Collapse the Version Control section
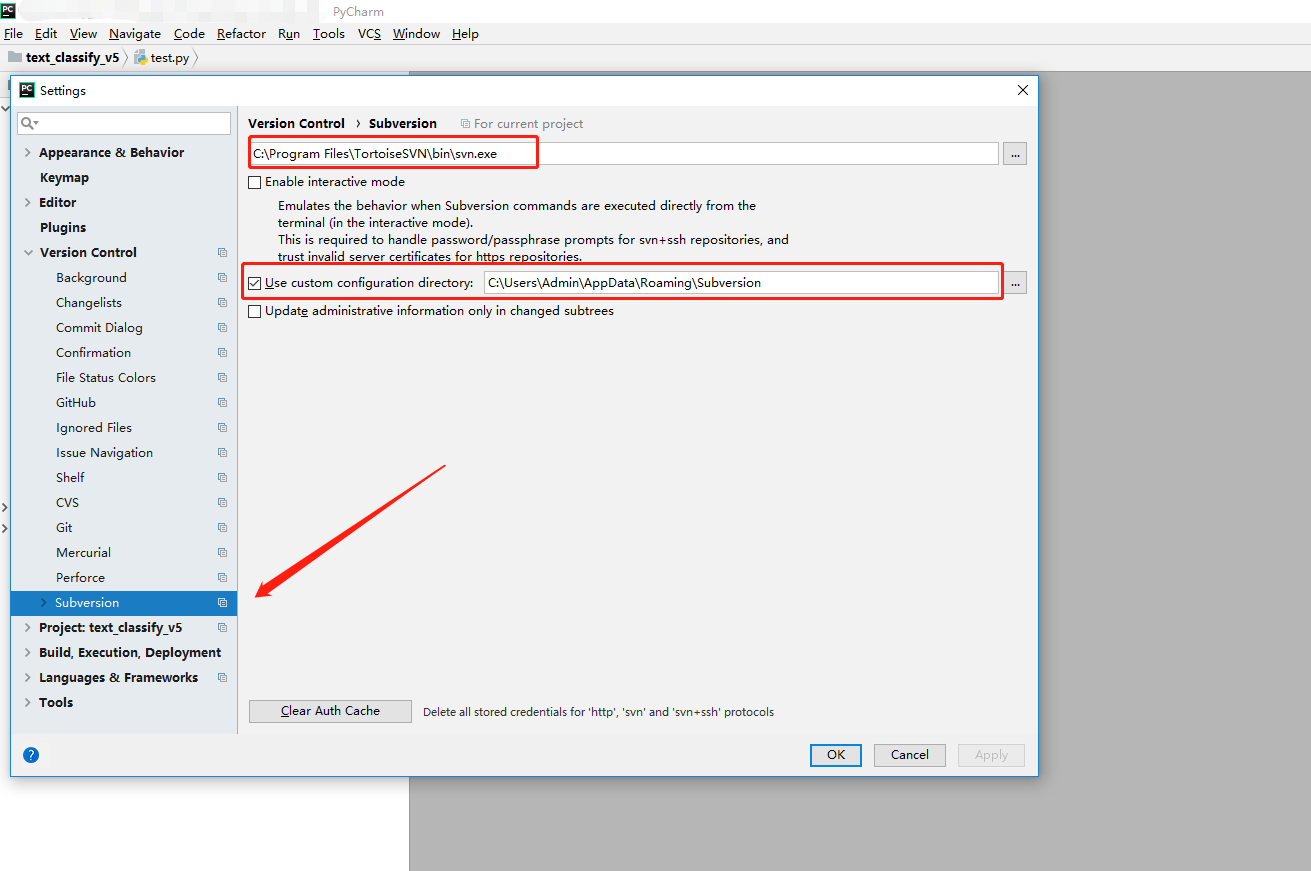 click(x=27, y=252)
